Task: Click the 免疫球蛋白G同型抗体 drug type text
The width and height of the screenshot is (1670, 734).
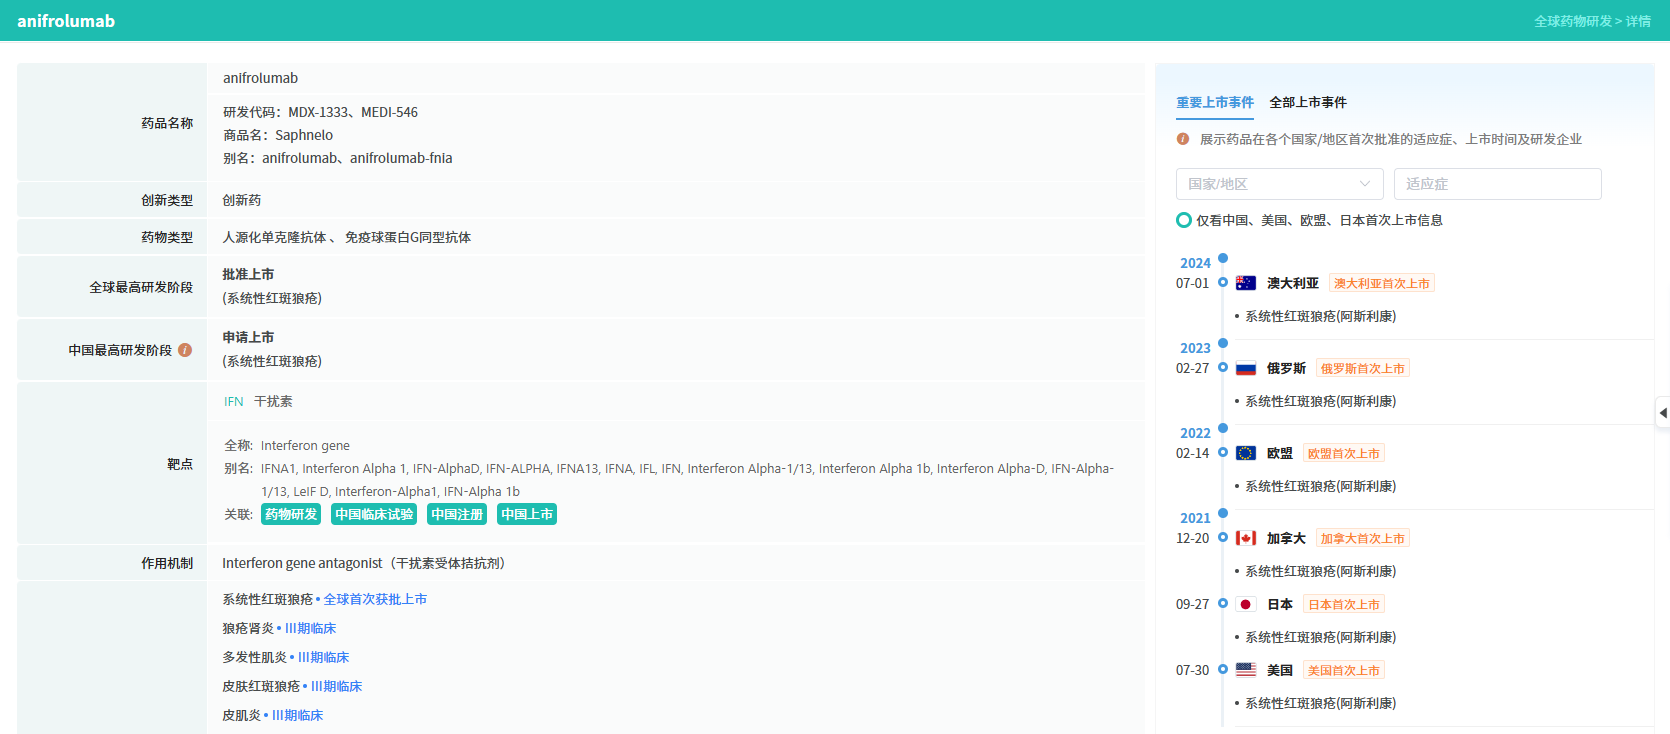Action: [x=408, y=237]
